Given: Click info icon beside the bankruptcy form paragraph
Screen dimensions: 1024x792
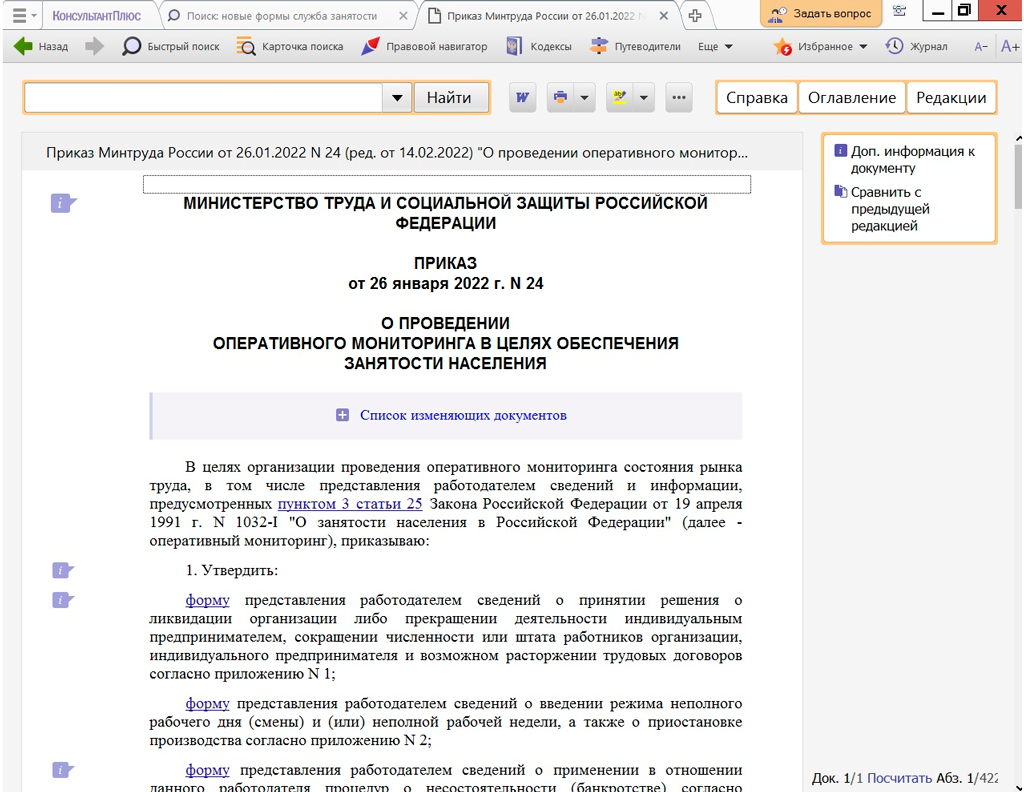Looking at the screenshot, I should [63, 770].
